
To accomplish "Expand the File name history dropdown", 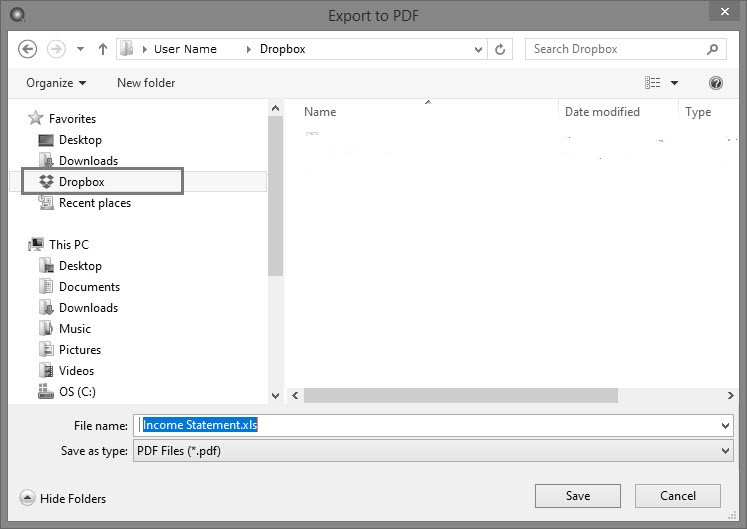I will tap(725, 425).
